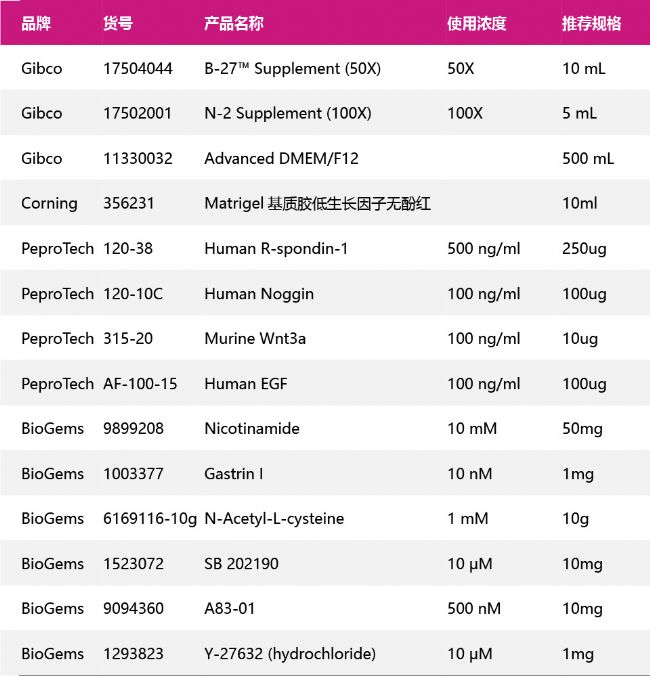Click the 品牌 column header
Viewport: 650px width, 676px height.
point(36,23)
